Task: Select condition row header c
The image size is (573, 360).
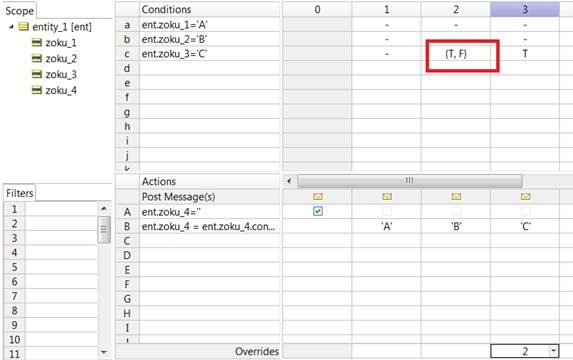Action: [127, 54]
